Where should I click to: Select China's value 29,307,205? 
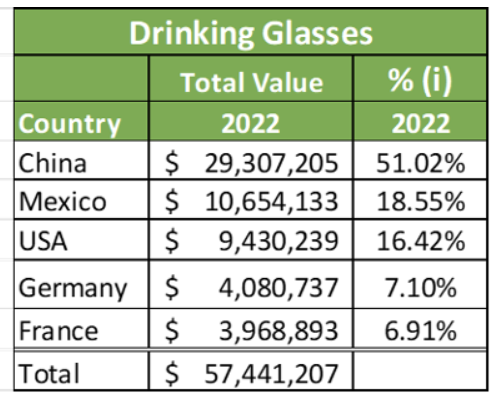tap(251, 160)
